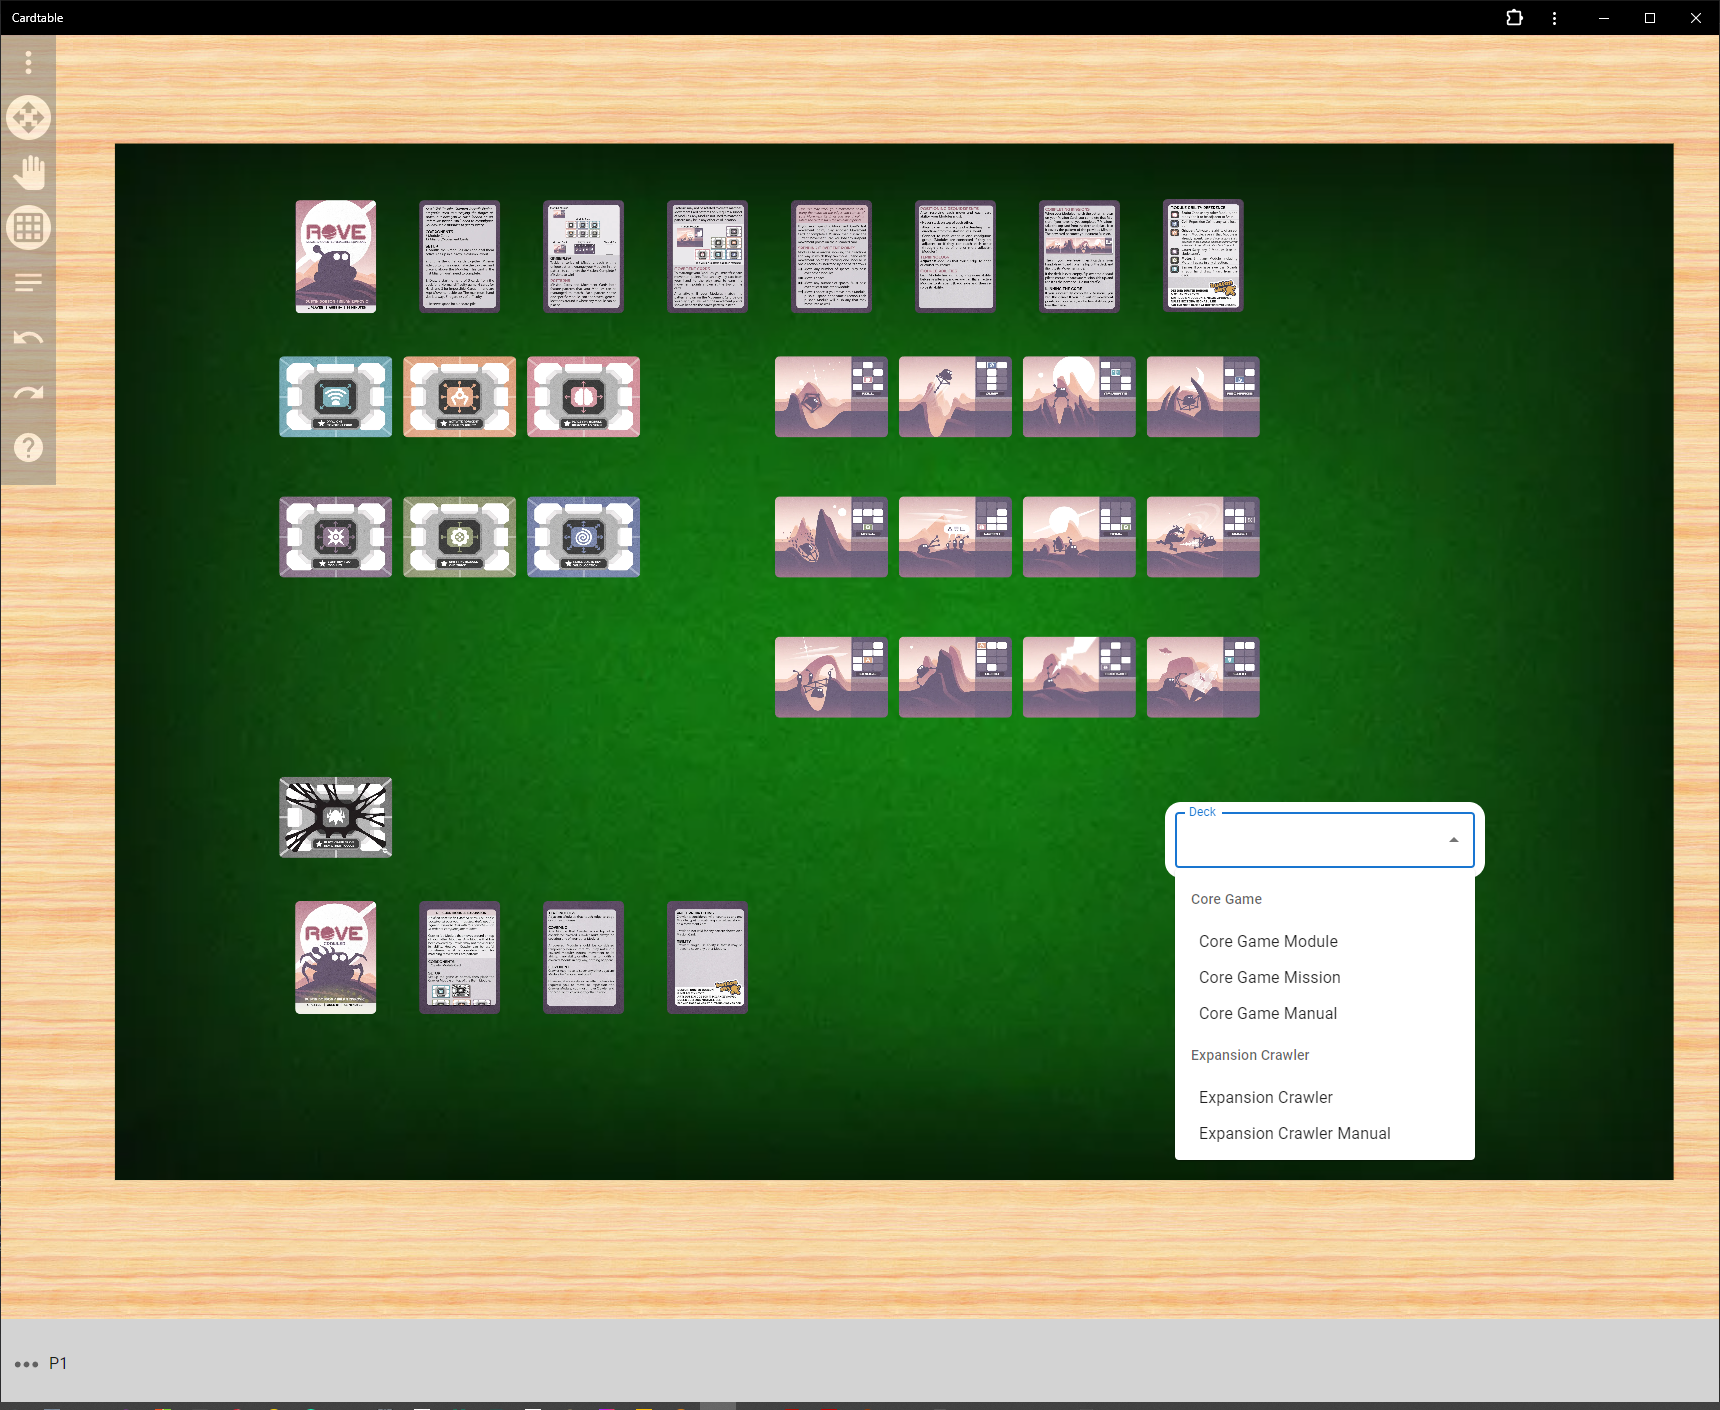Toggle the grid layout tool

click(28, 228)
